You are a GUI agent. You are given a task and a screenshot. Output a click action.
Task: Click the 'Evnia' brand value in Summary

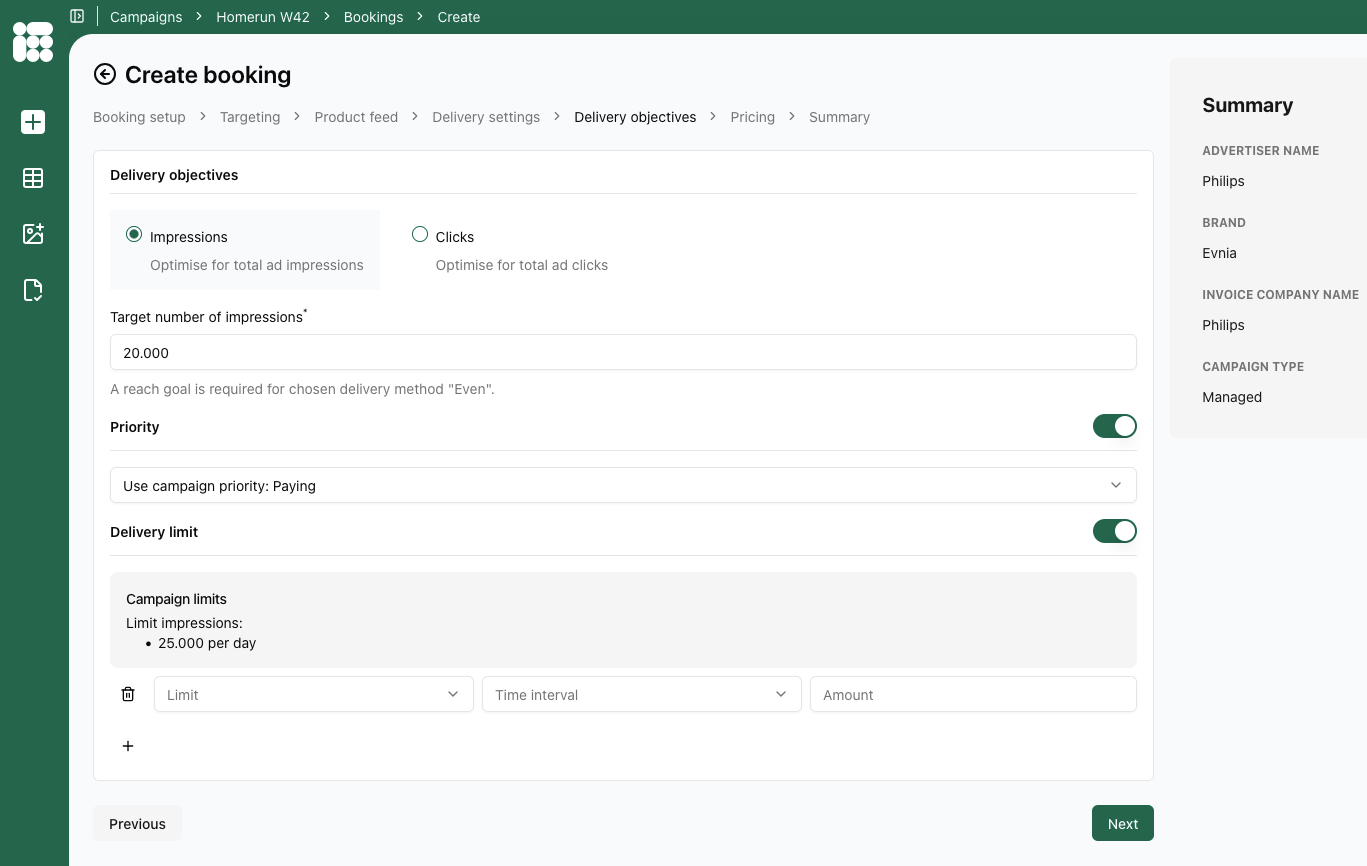pyautogui.click(x=1219, y=253)
